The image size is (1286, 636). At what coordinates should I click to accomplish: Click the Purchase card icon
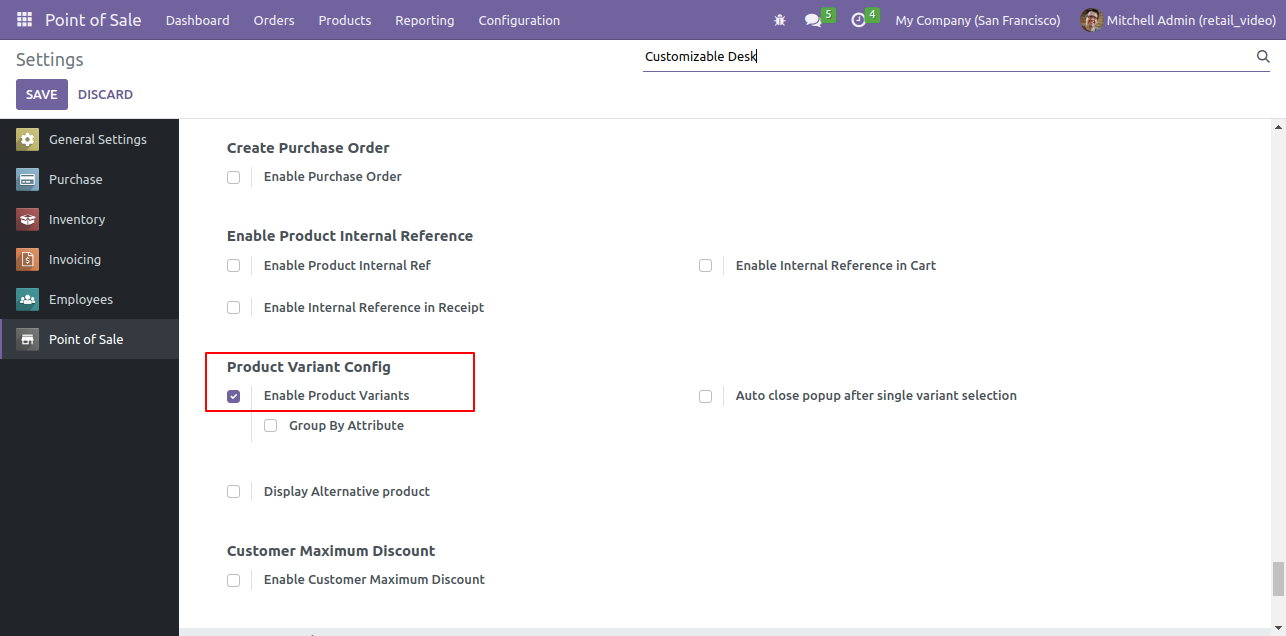pyautogui.click(x=27, y=180)
